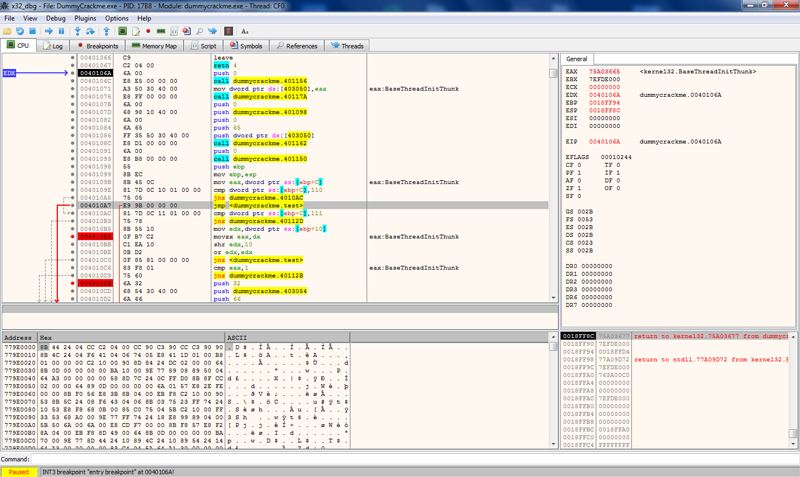
Task: Click the font settings 'A' icon
Action: [244, 31]
